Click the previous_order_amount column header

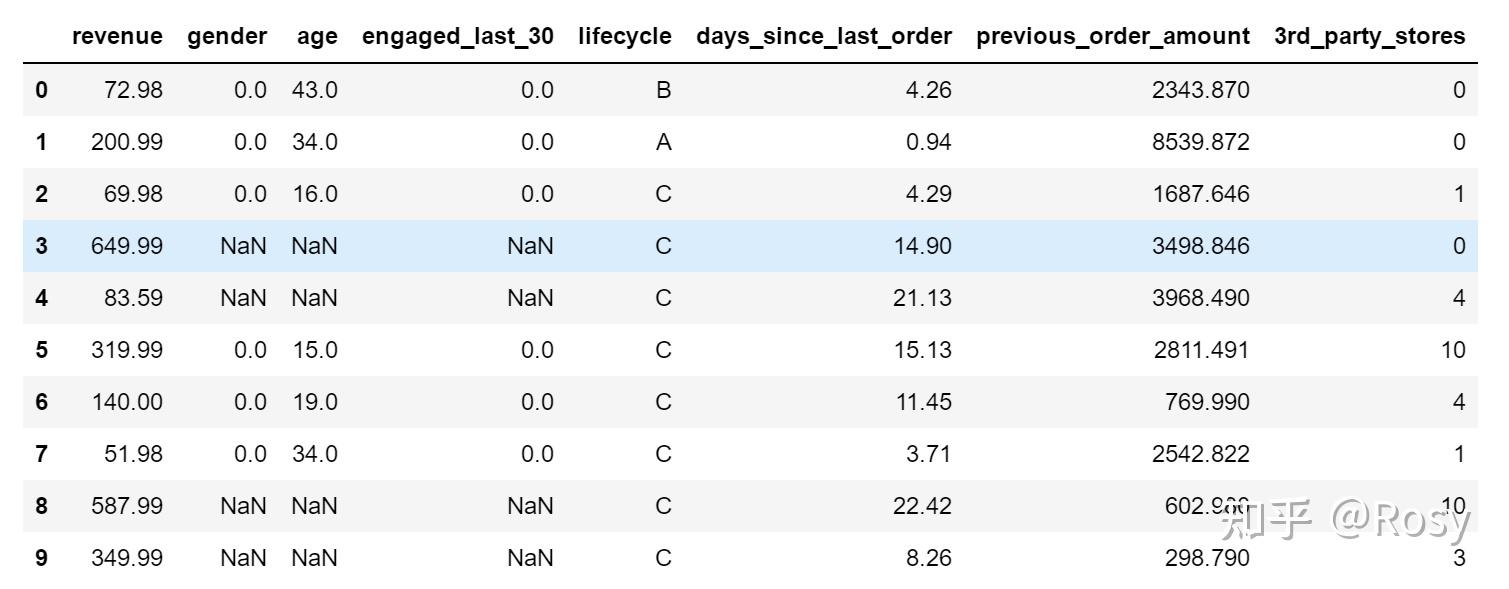coord(1113,37)
